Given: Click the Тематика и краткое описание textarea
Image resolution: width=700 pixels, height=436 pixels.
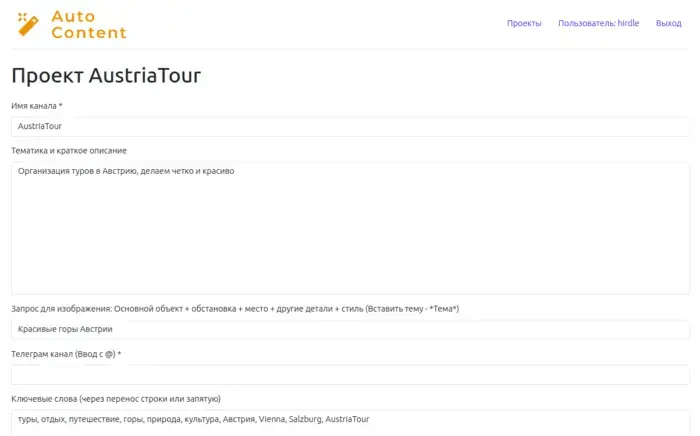Looking at the screenshot, I should 350,228.
